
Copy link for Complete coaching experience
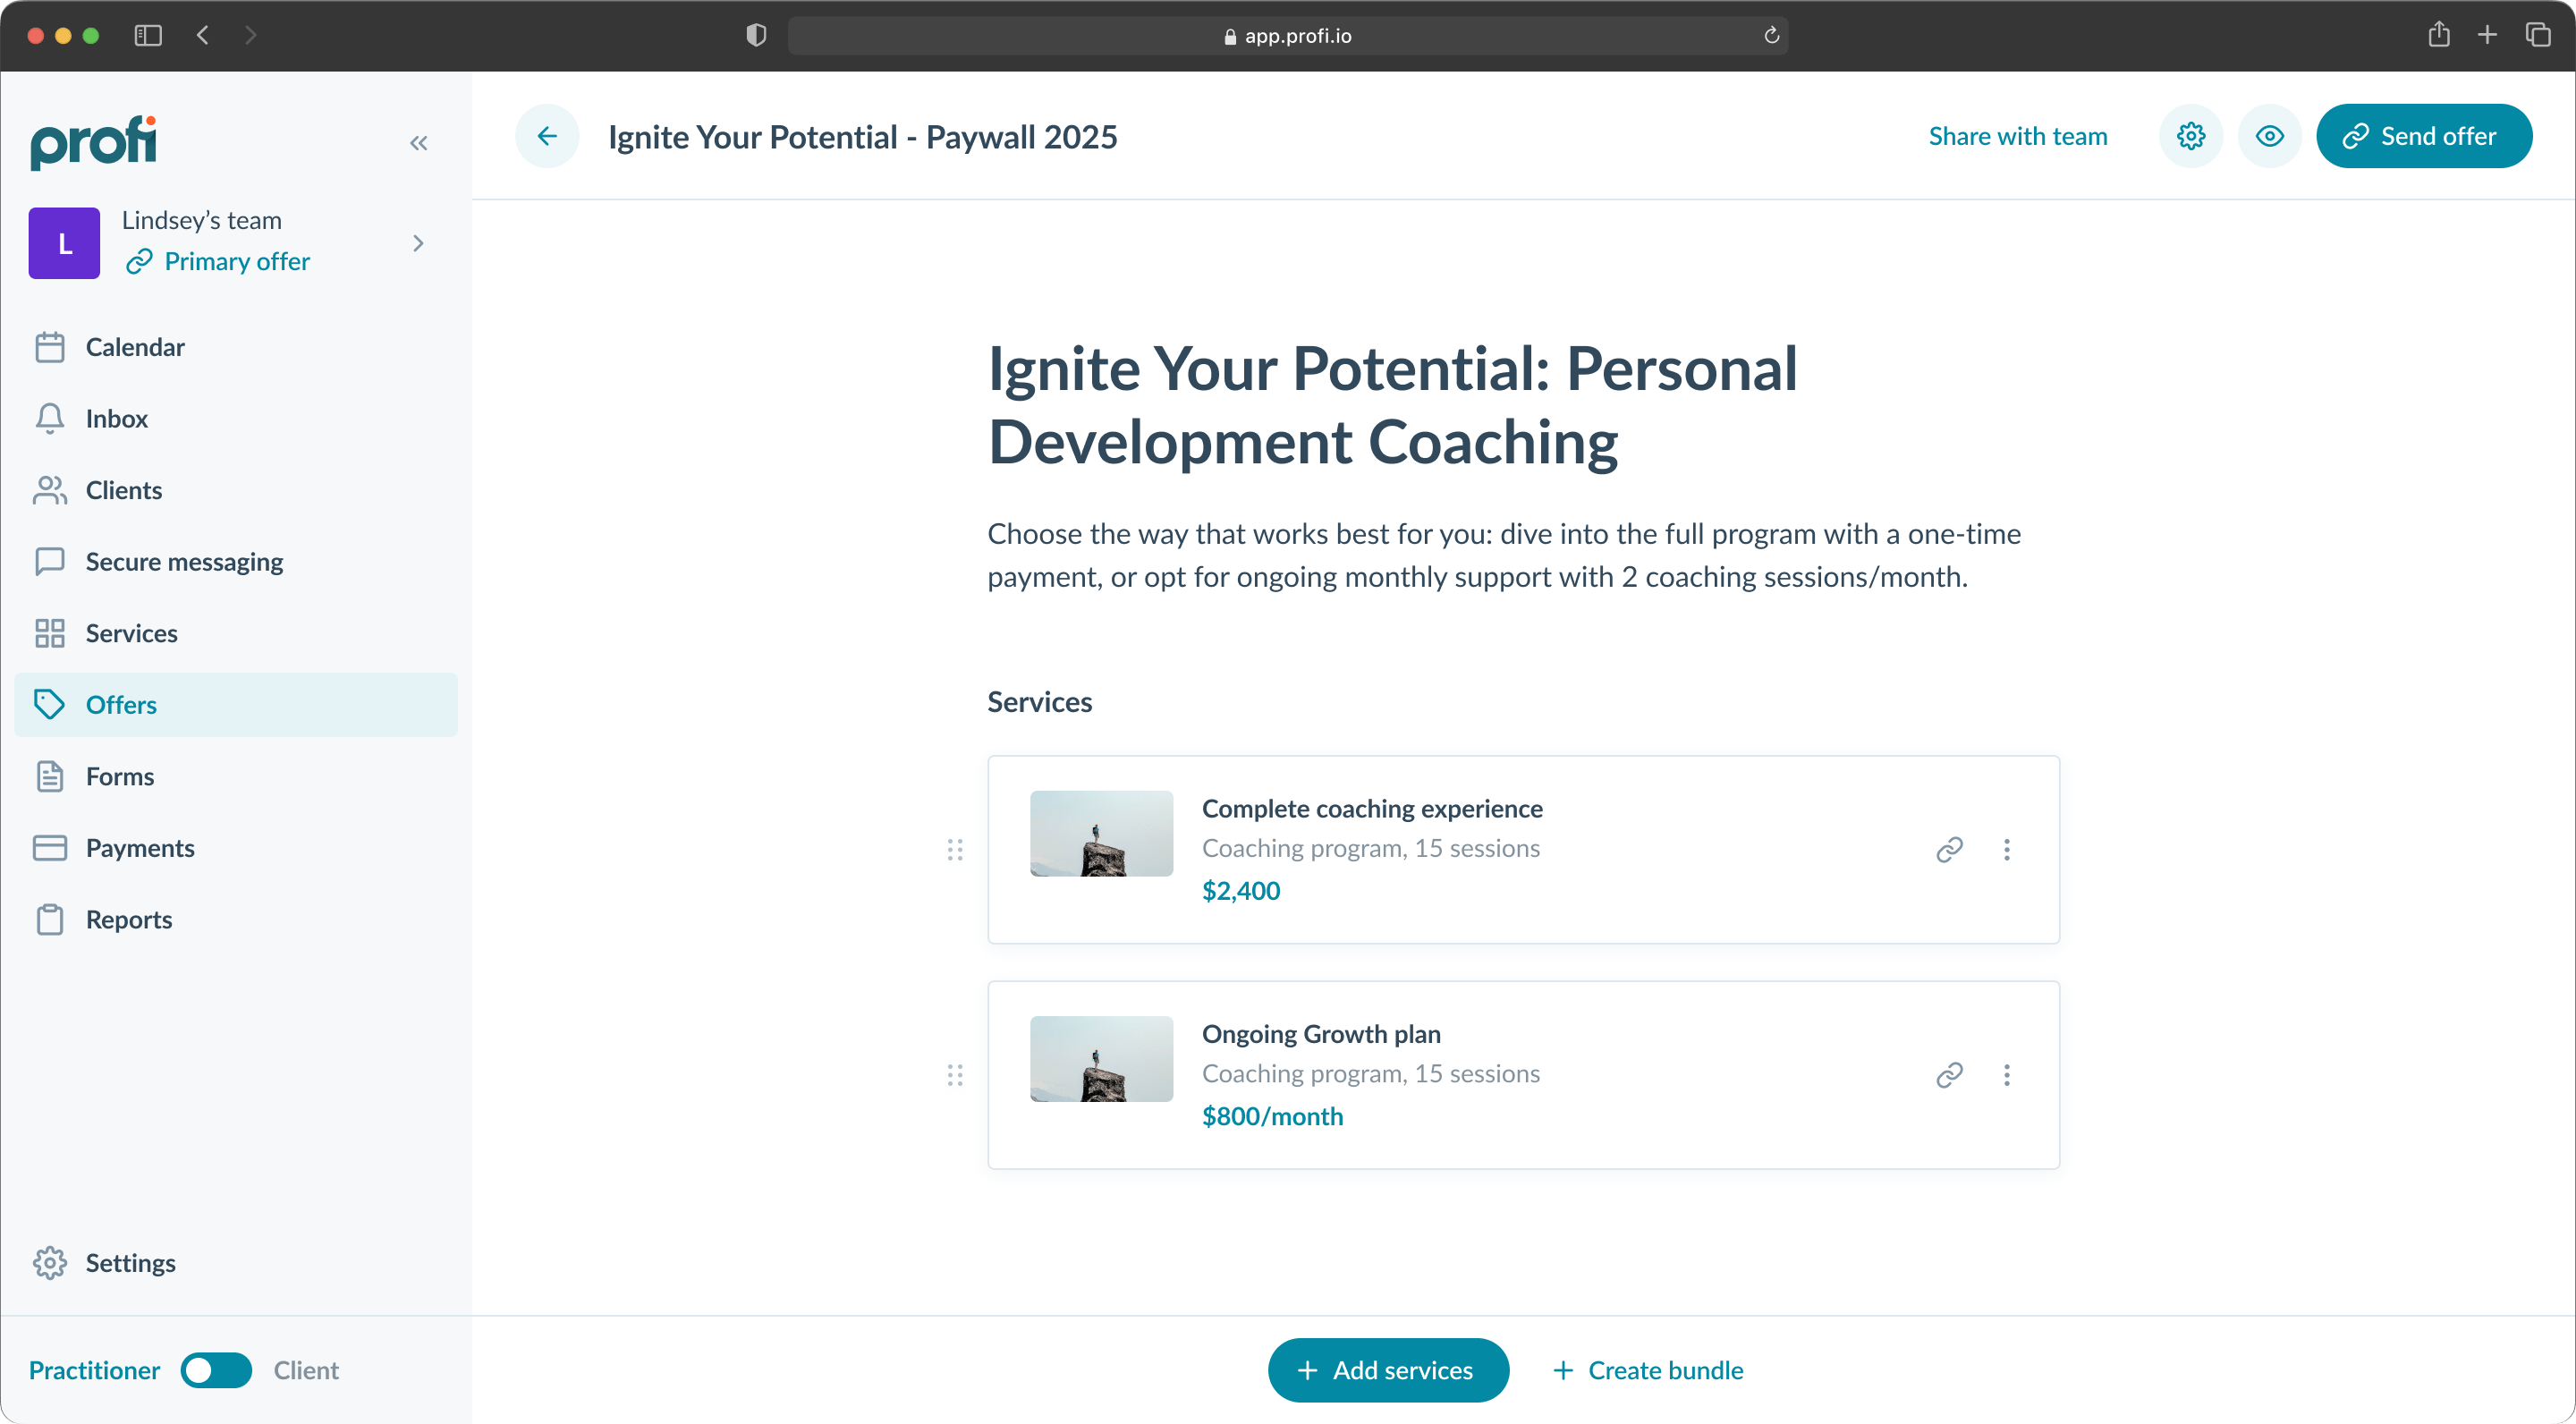[x=1949, y=849]
